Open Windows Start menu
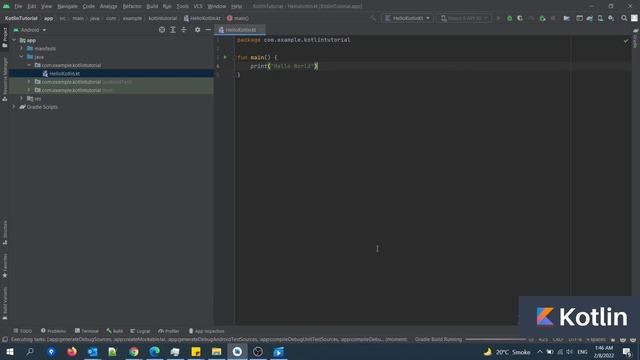Image resolution: width=640 pixels, height=360 pixels. (9, 352)
